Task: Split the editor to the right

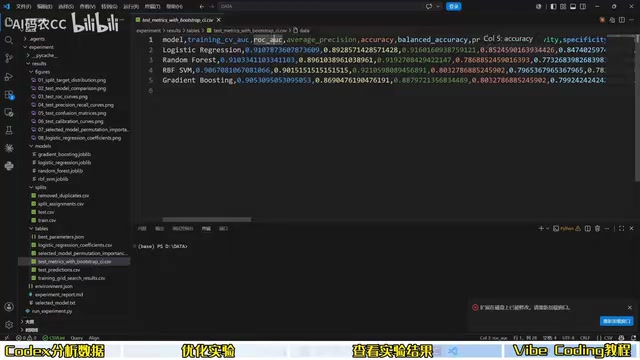Action: pos(622,20)
